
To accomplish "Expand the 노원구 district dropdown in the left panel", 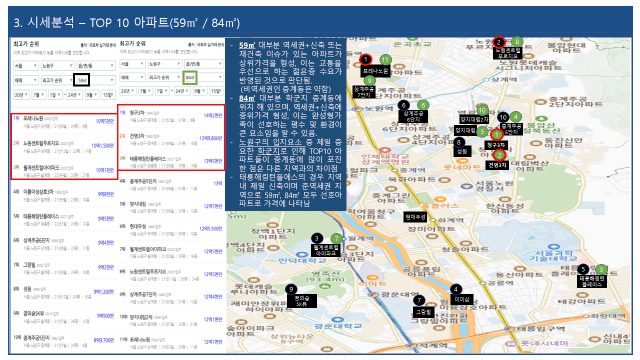I will pyautogui.click(x=57, y=65).
